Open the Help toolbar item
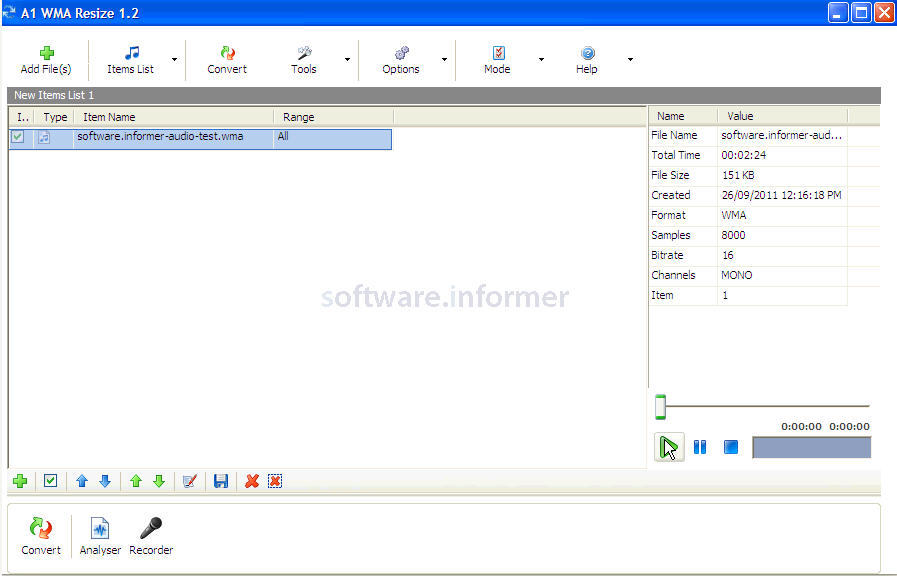This screenshot has height=576, width=897. (x=587, y=60)
